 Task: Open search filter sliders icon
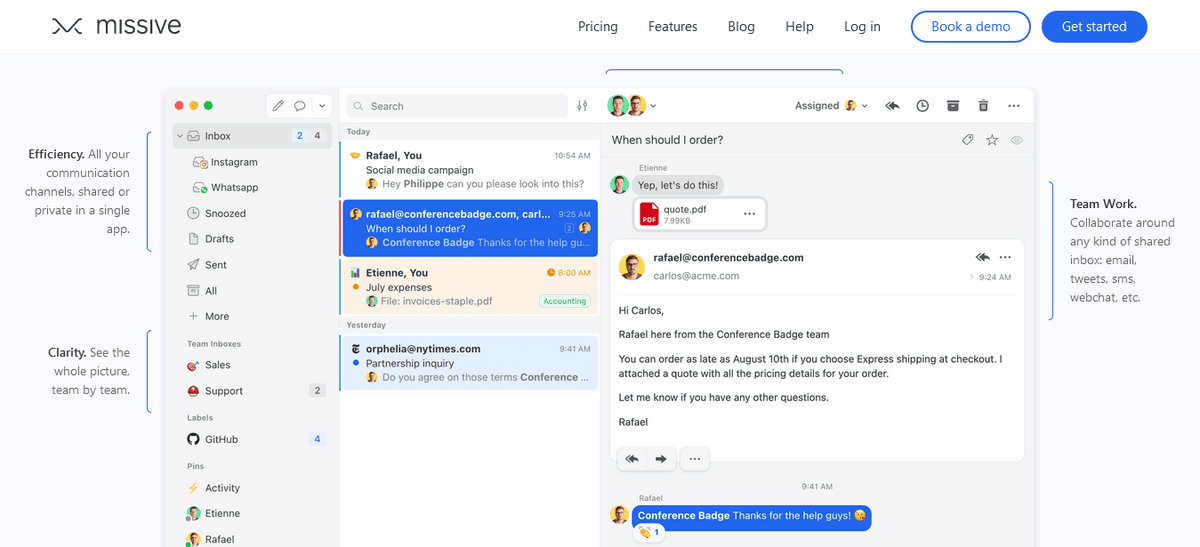coord(583,106)
